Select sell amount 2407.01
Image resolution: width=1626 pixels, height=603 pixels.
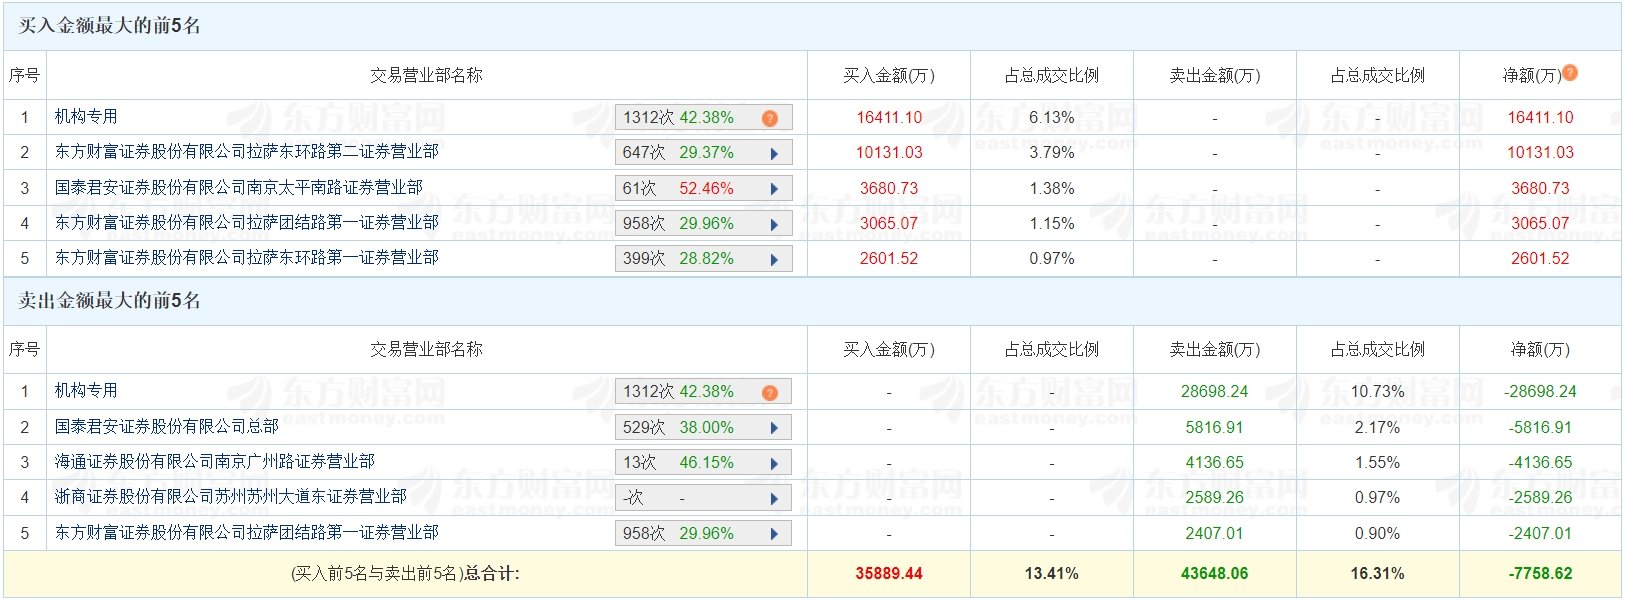[1214, 533]
